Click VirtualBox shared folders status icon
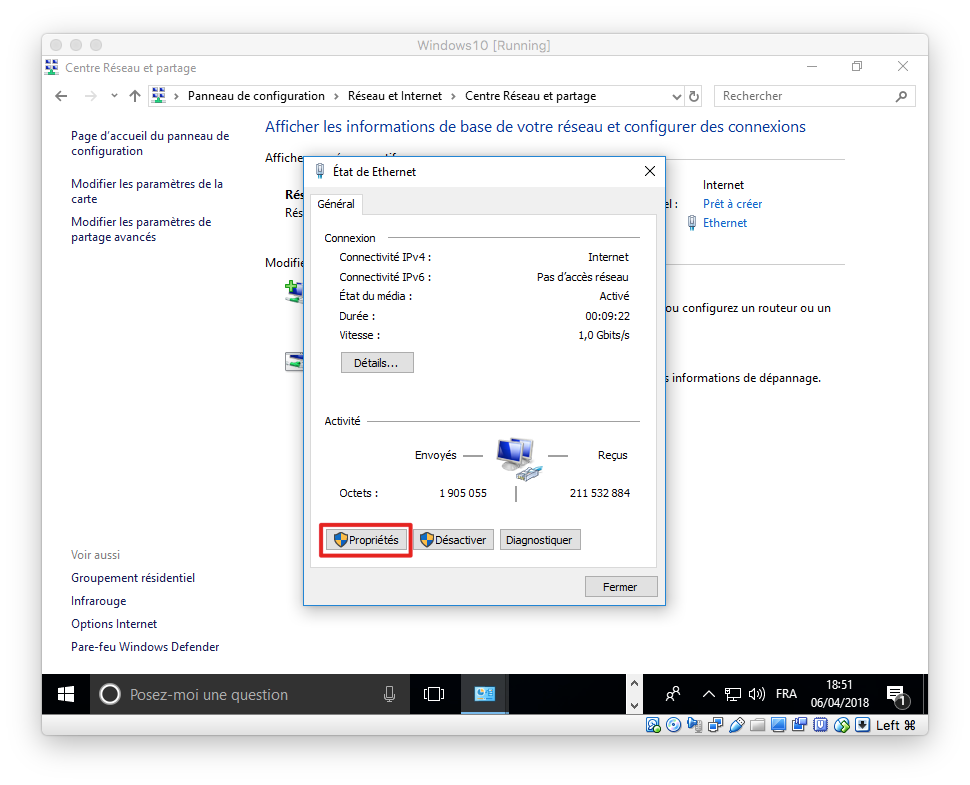This screenshot has width=970, height=785. (x=758, y=725)
